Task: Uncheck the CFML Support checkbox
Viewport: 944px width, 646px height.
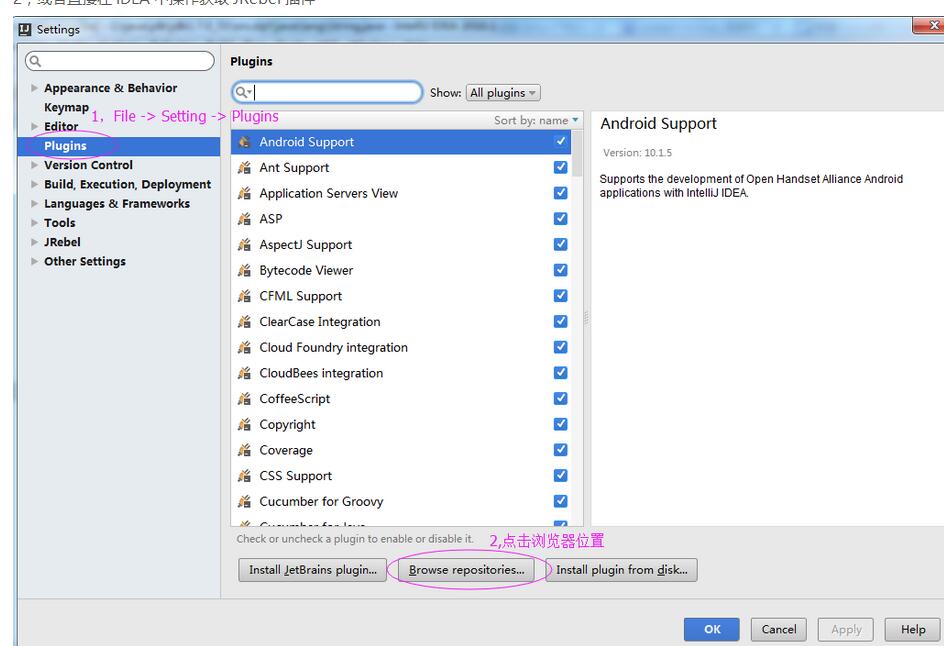Action: (560, 296)
